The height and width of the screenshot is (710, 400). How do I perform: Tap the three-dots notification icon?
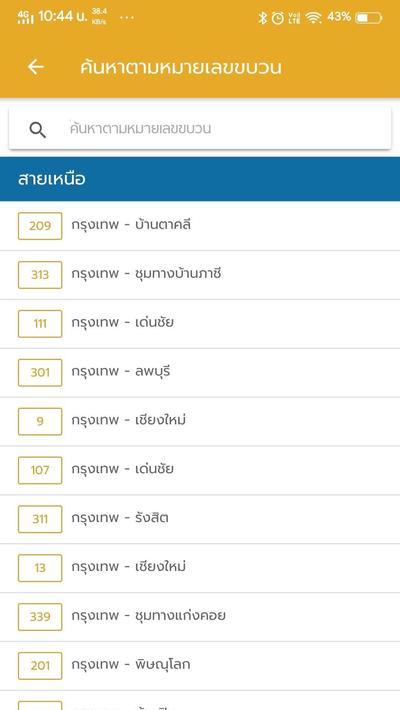click(127, 18)
